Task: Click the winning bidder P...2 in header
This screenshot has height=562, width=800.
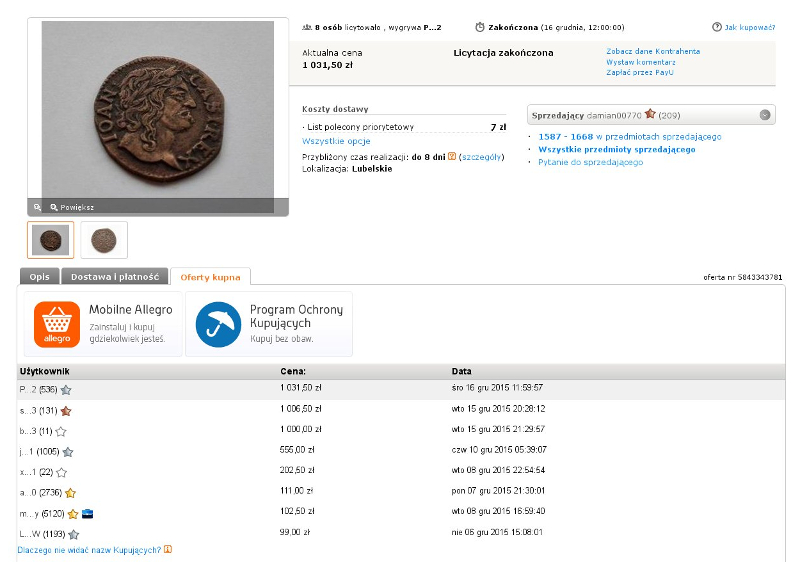Action: coord(432,27)
